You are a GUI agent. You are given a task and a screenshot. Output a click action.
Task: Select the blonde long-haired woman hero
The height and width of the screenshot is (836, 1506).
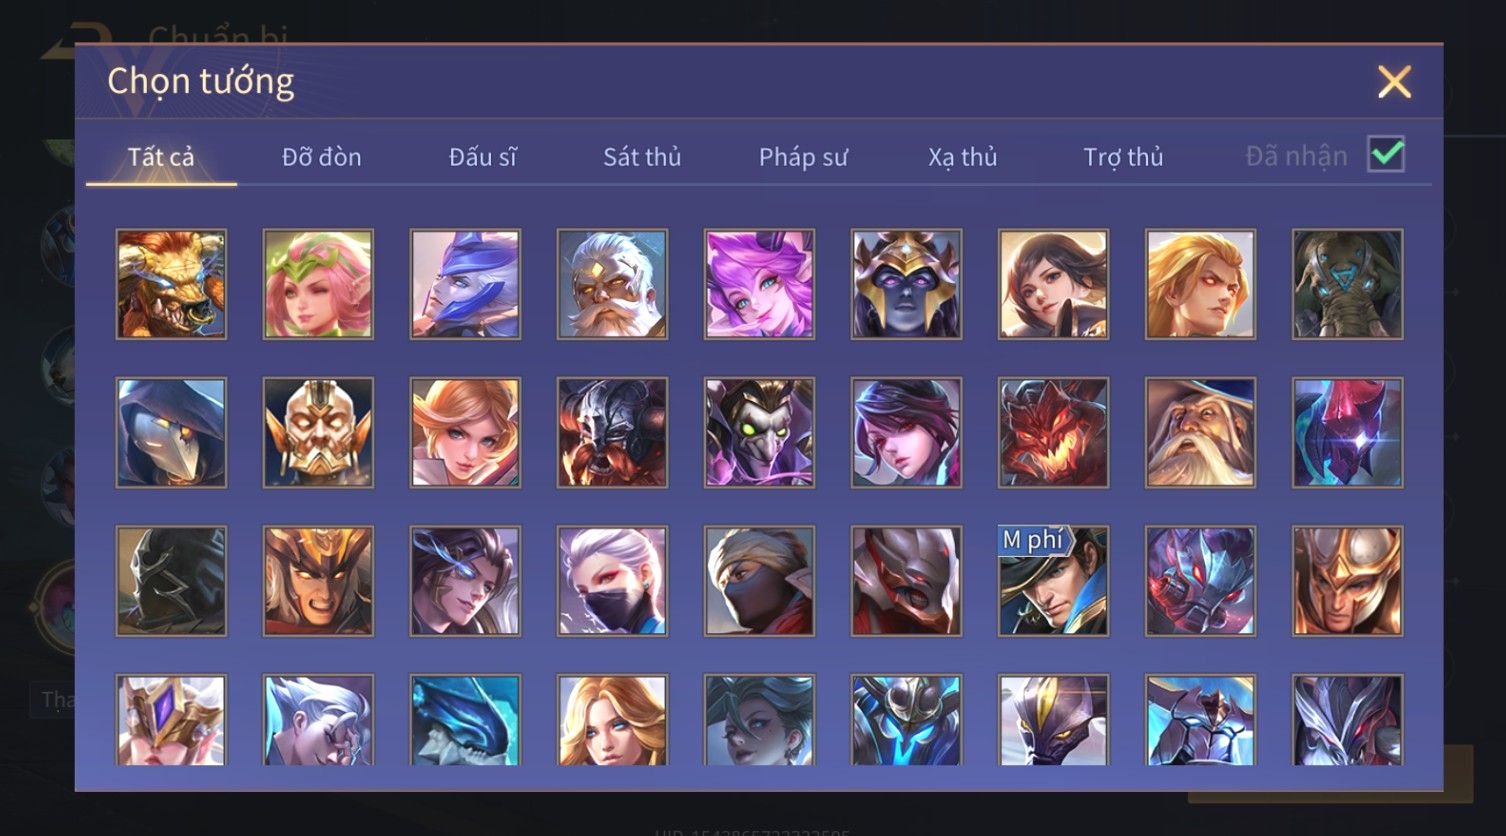click(x=612, y=721)
